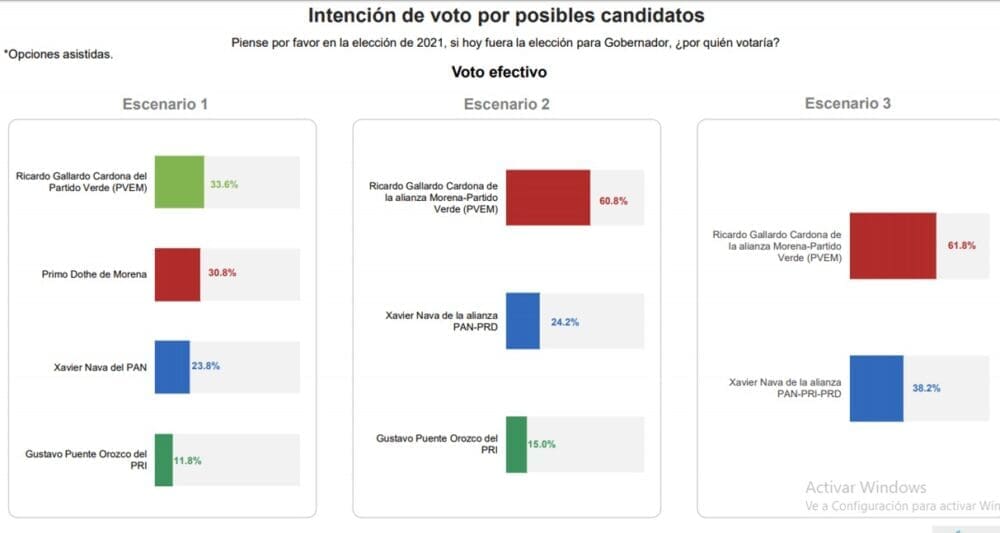The image size is (1000, 533).
Task: Click the green bar showing 15.0%
Action: click(516, 444)
